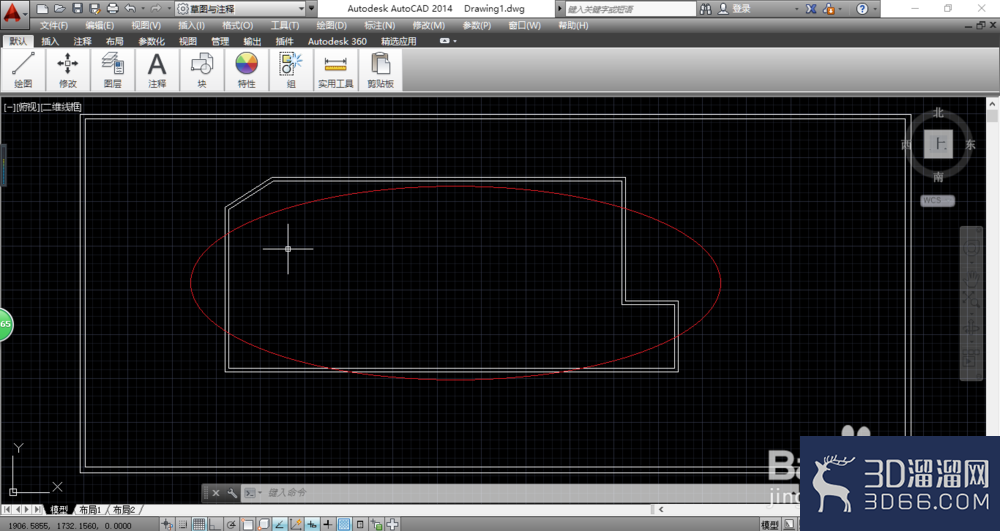
Task: Open the 标注(N) menu
Action: (379, 25)
